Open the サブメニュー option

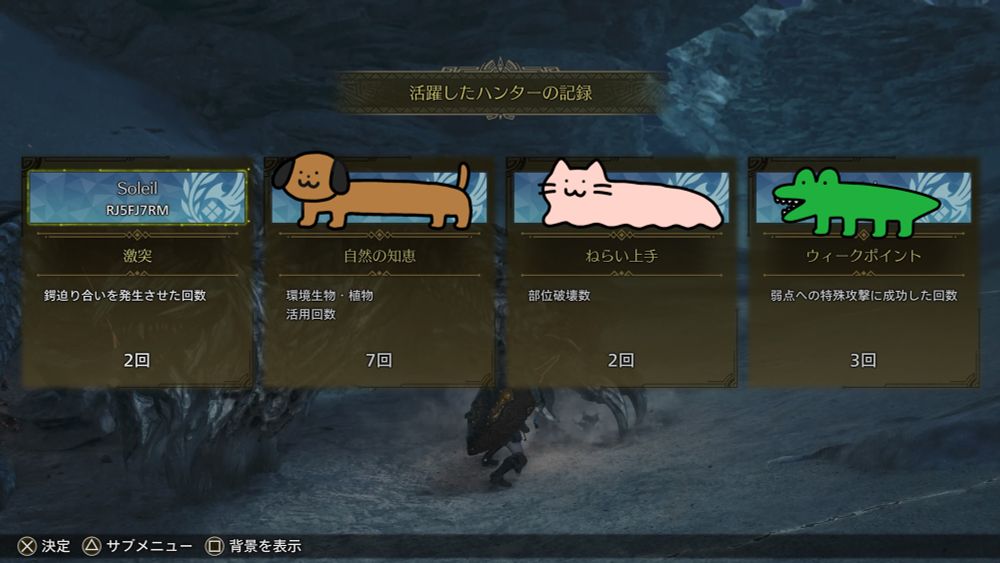[x=149, y=546]
